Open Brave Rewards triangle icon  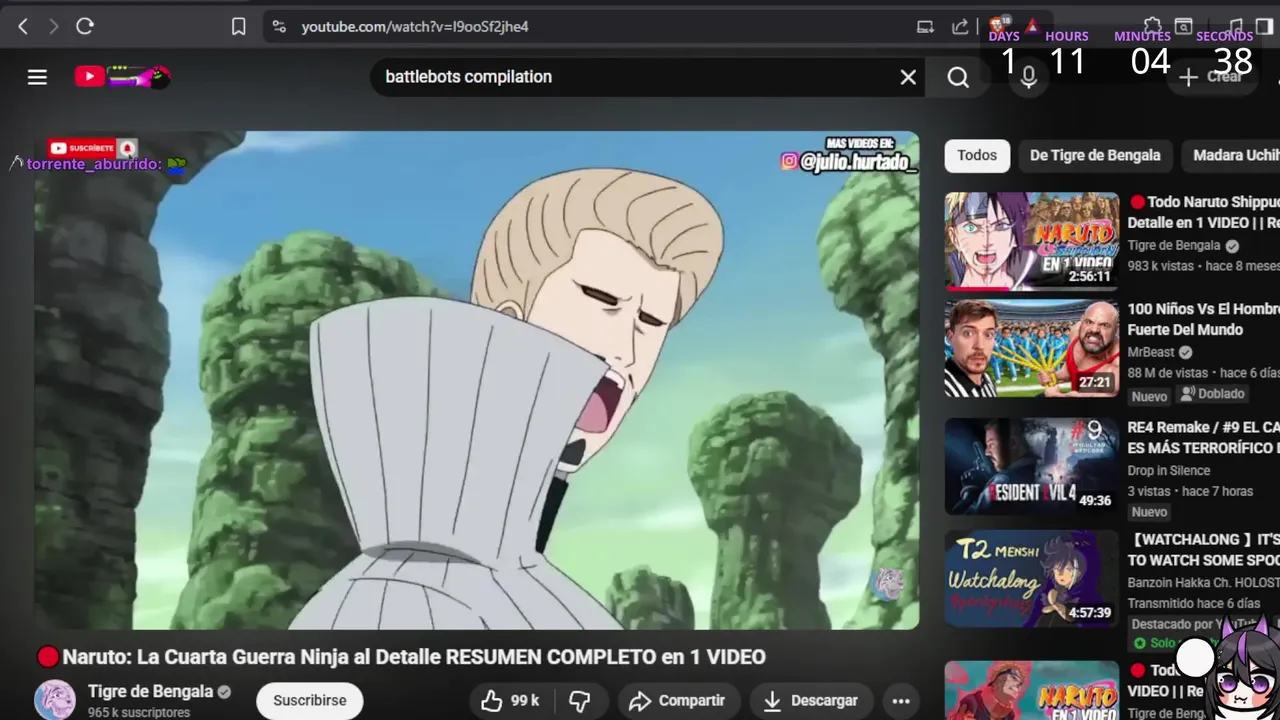tap(1032, 26)
